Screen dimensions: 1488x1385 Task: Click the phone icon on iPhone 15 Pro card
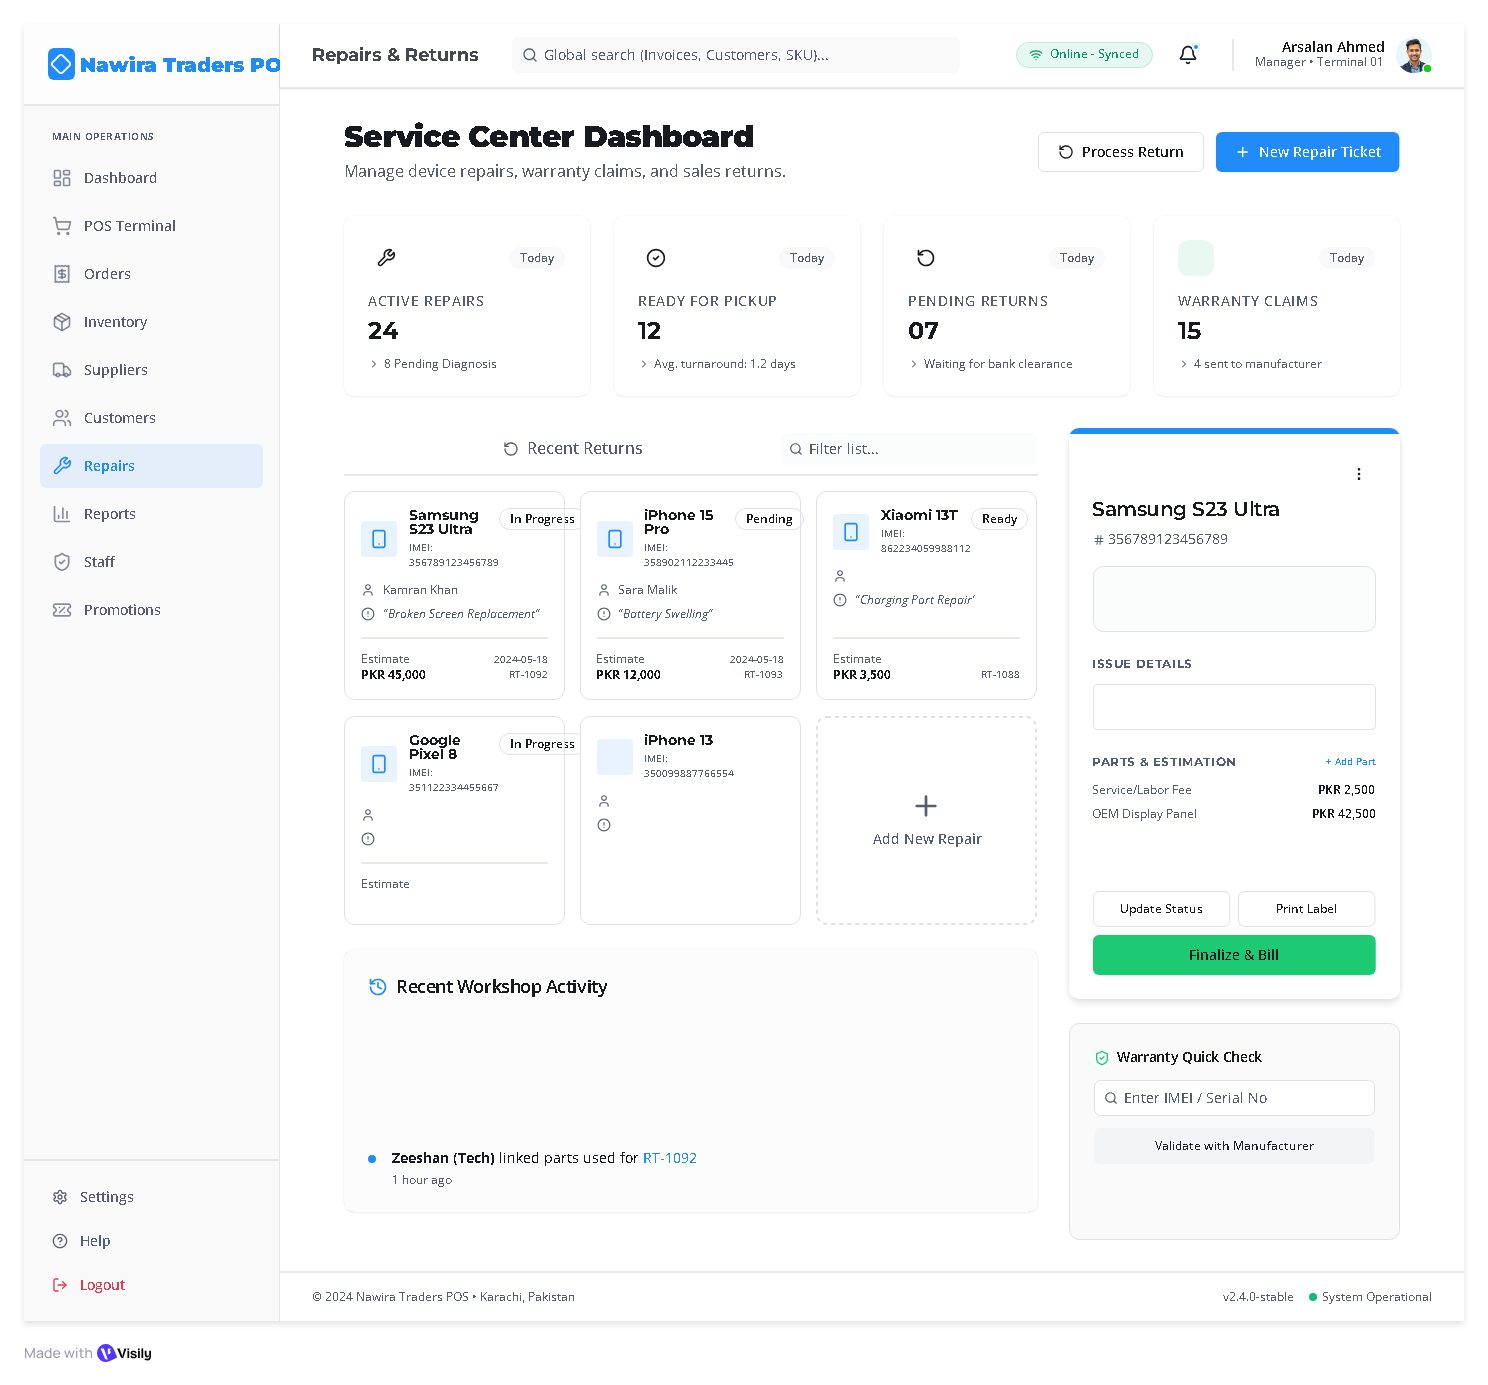(614, 539)
